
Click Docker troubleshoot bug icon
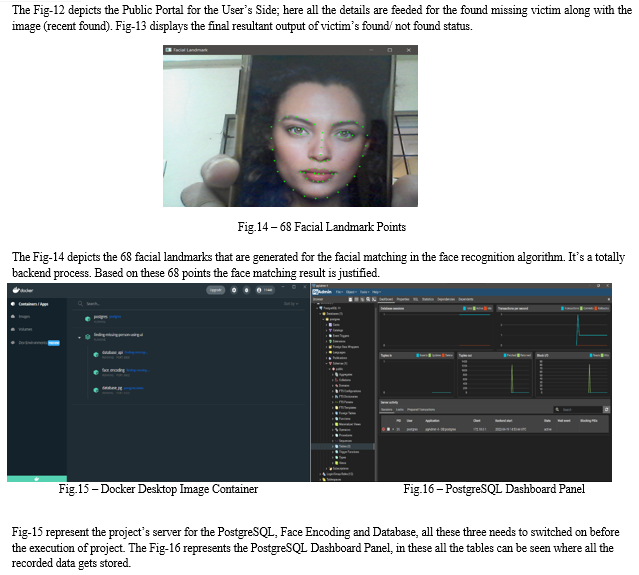tap(246, 290)
